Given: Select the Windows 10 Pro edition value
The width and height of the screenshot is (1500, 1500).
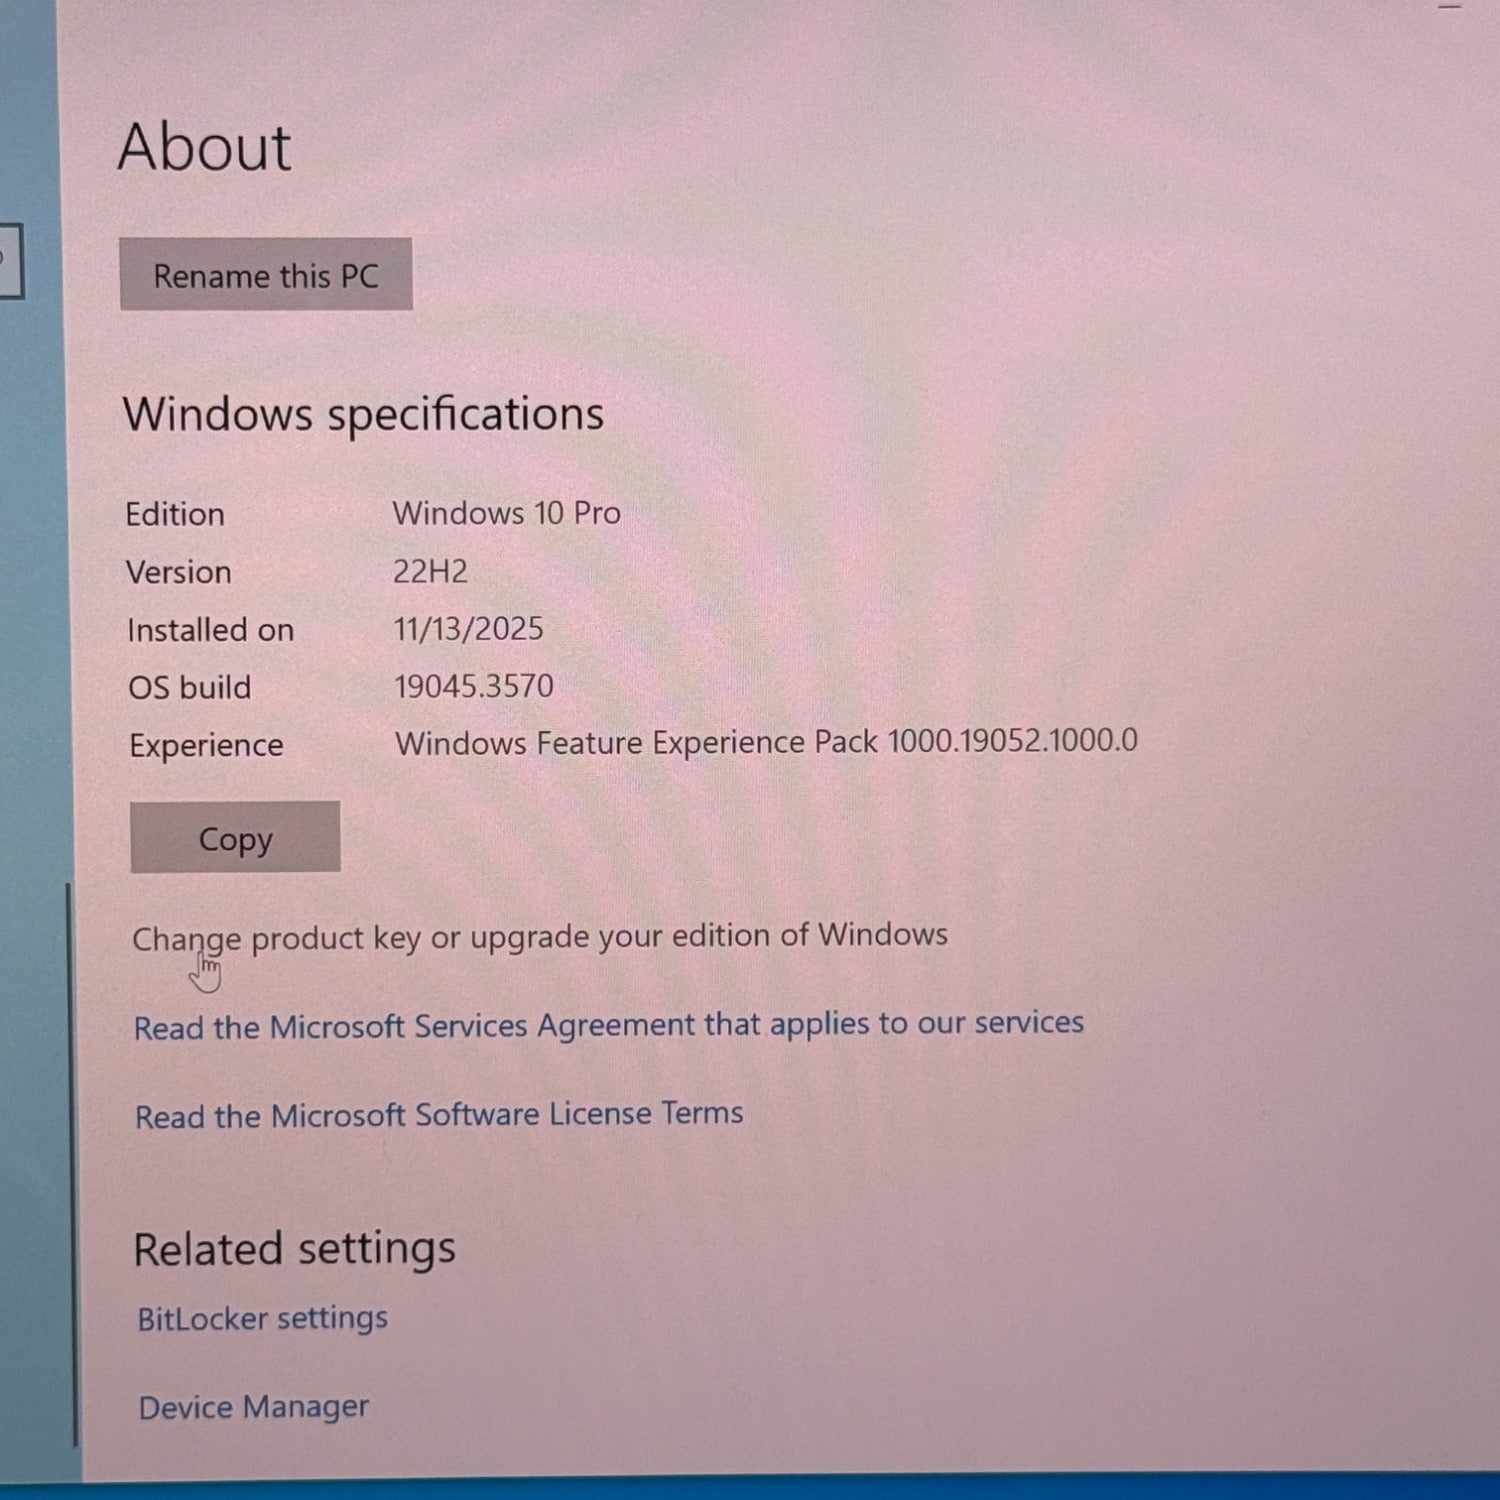Looking at the screenshot, I should 506,513.
